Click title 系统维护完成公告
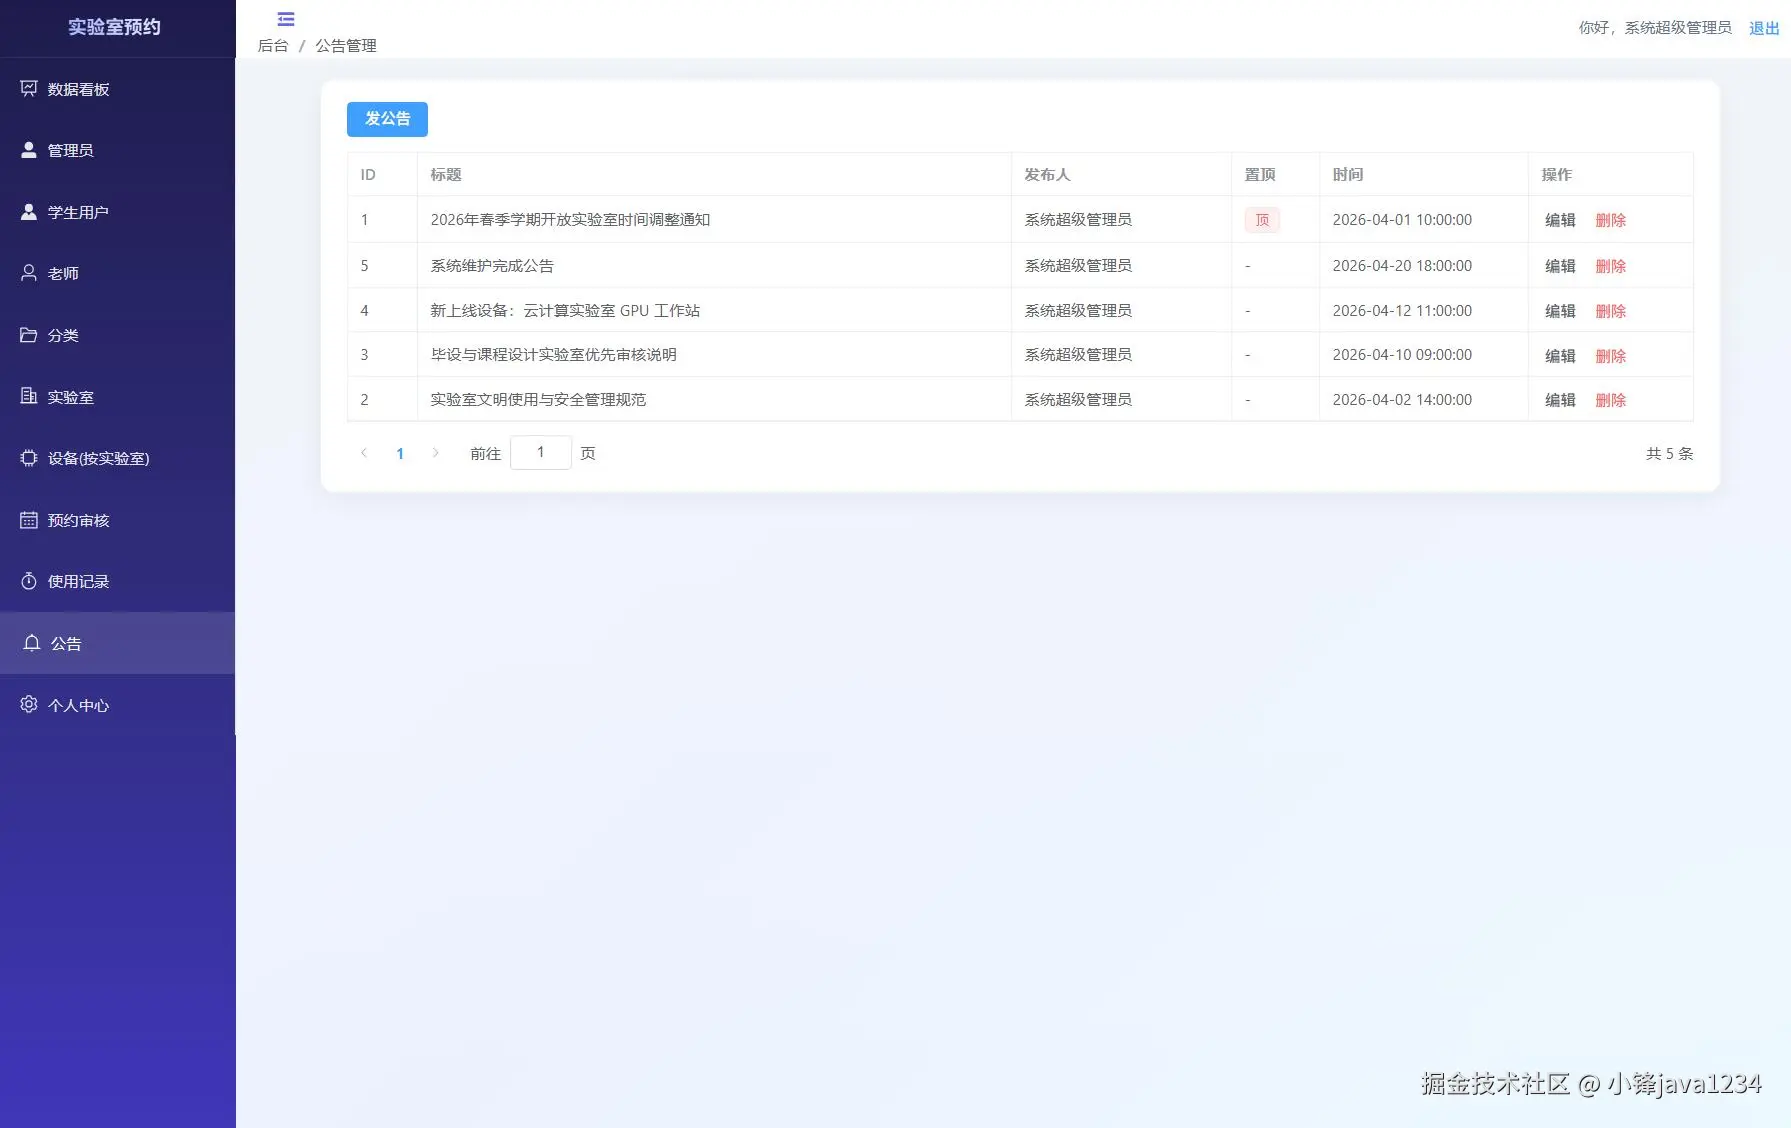This screenshot has height=1128, width=1791. (x=492, y=266)
